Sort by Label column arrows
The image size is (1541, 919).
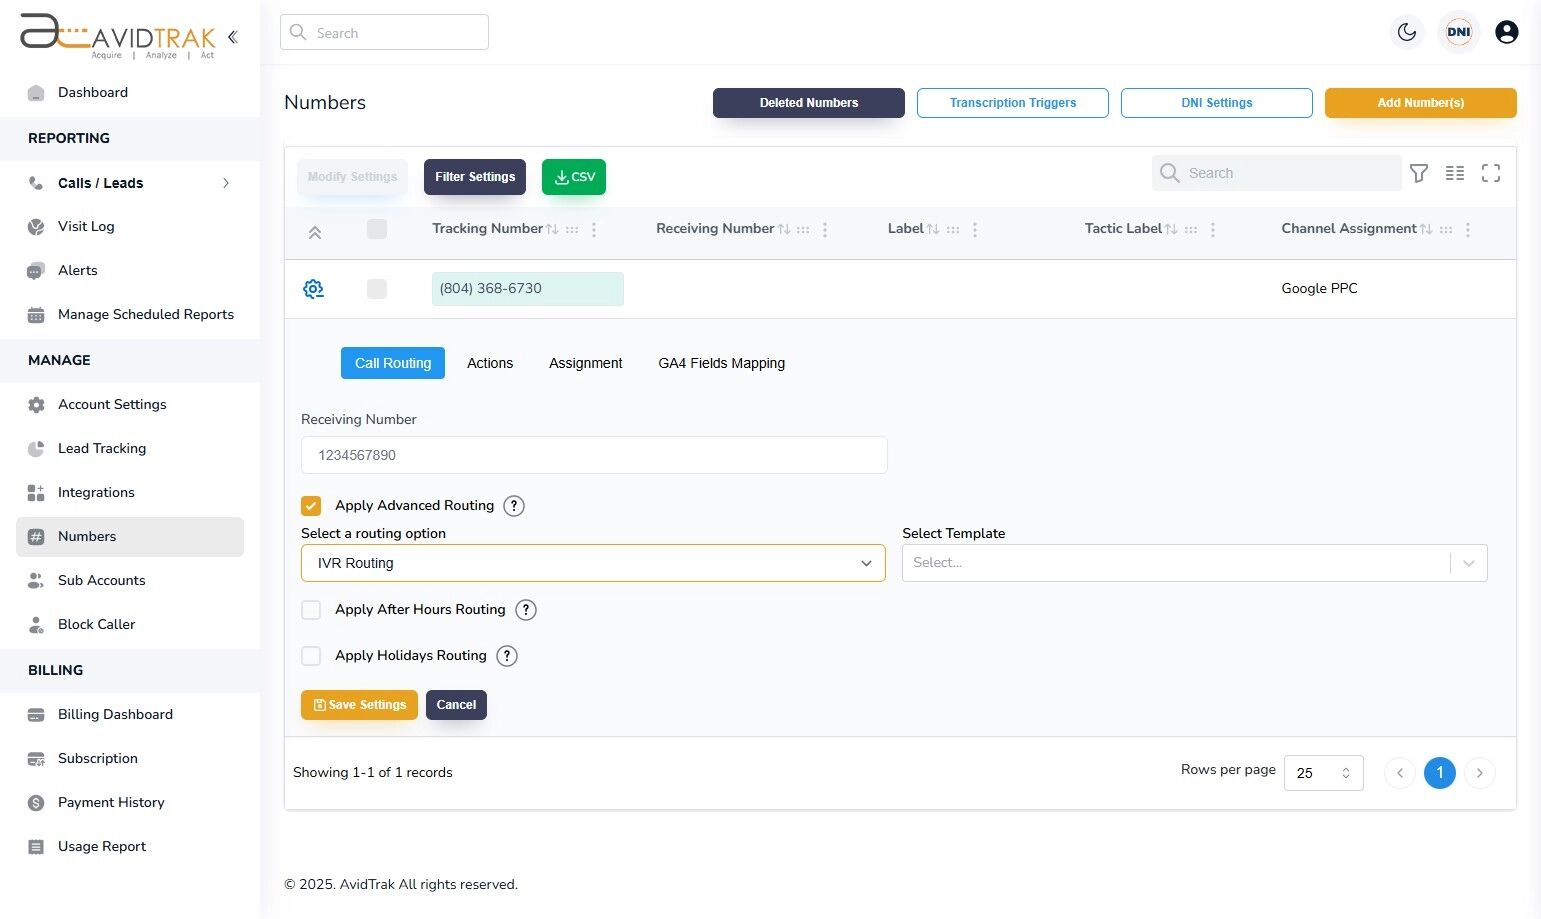point(933,229)
